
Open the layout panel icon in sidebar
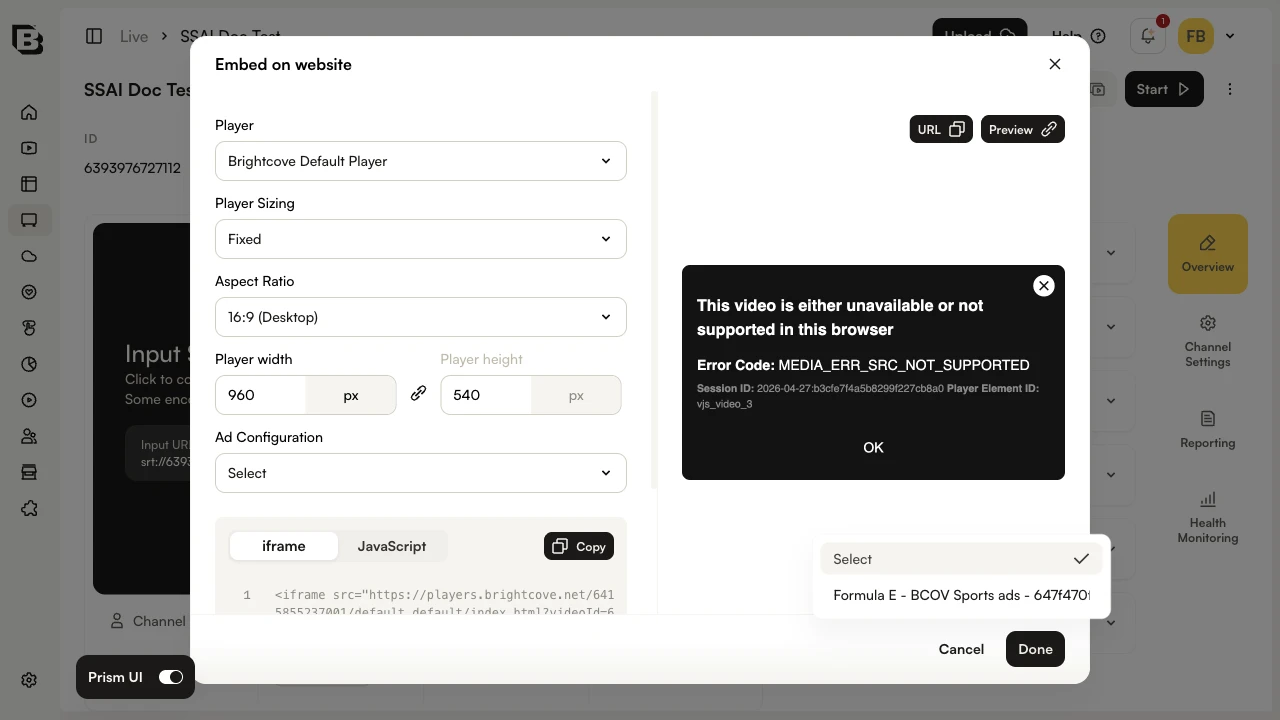pyautogui.click(x=29, y=184)
